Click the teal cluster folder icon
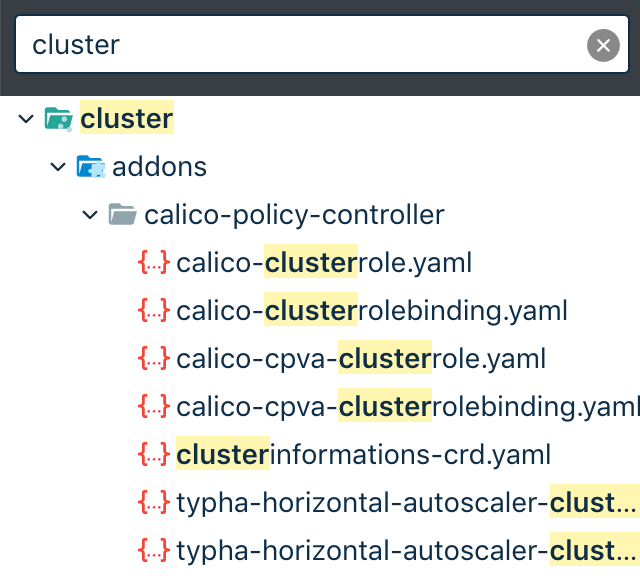Viewport: 640px width, 576px height. coord(59,119)
